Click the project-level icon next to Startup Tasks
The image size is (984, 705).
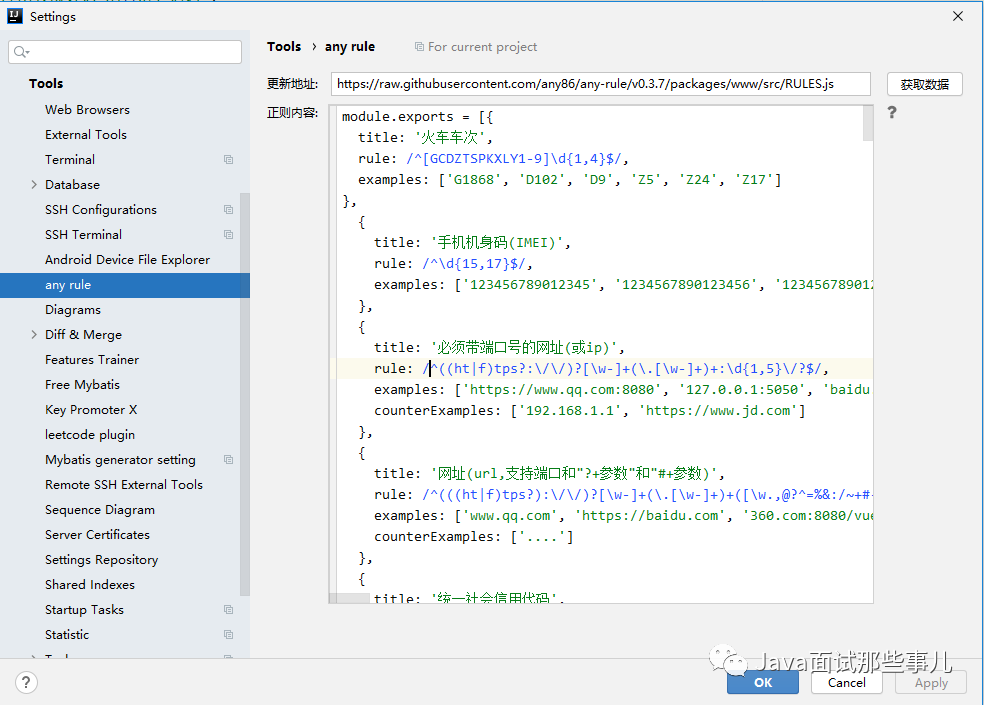coord(228,610)
